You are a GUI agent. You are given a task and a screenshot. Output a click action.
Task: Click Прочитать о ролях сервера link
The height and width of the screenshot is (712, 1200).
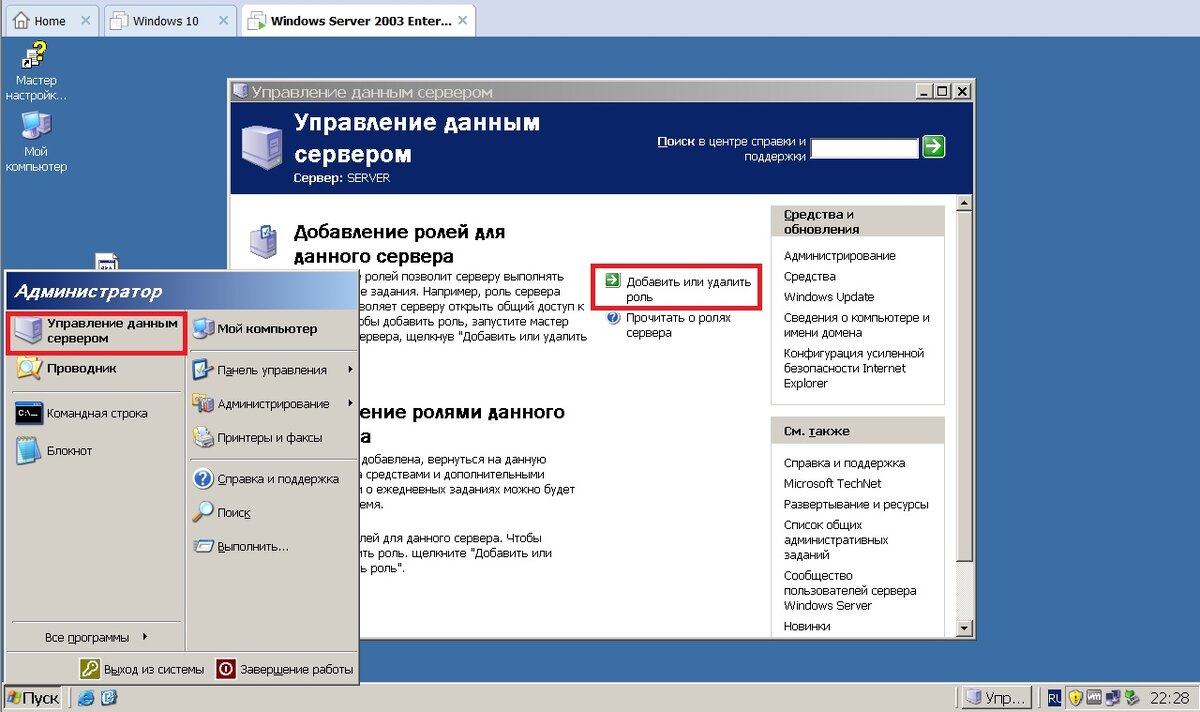pyautogui.click(x=678, y=325)
